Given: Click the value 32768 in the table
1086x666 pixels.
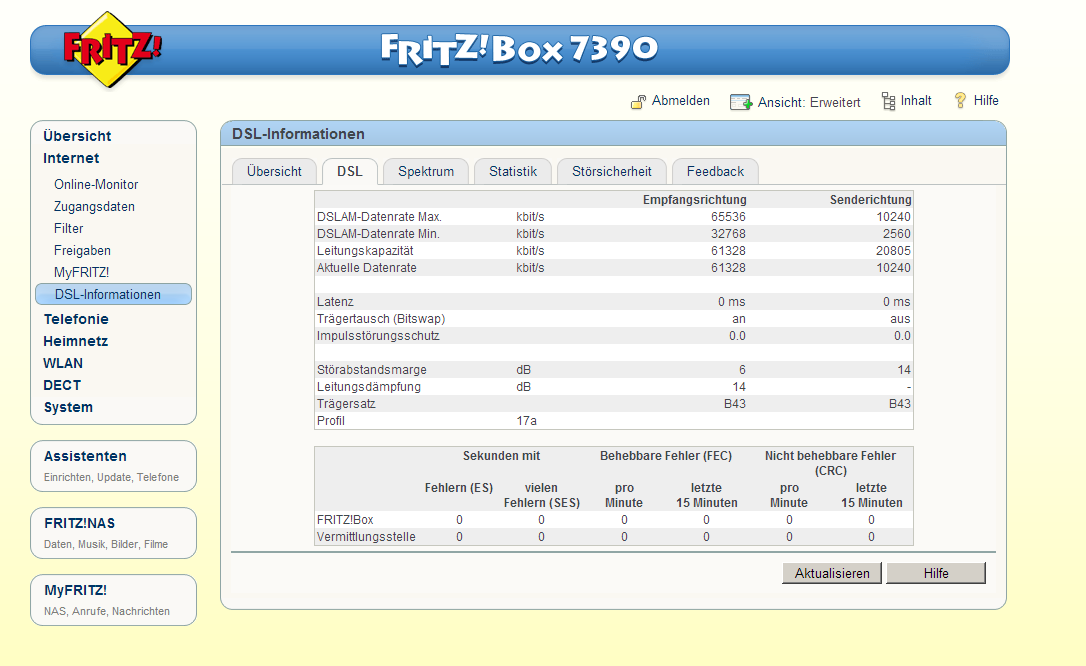Looking at the screenshot, I should [728, 234].
